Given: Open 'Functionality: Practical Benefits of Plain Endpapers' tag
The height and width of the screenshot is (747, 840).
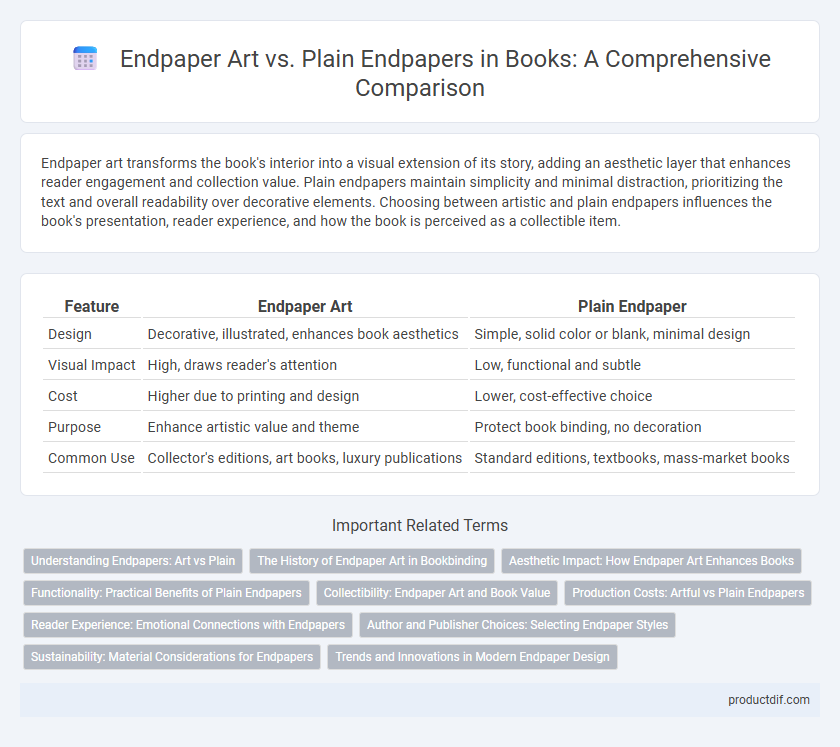Looking at the screenshot, I should click(166, 593).
